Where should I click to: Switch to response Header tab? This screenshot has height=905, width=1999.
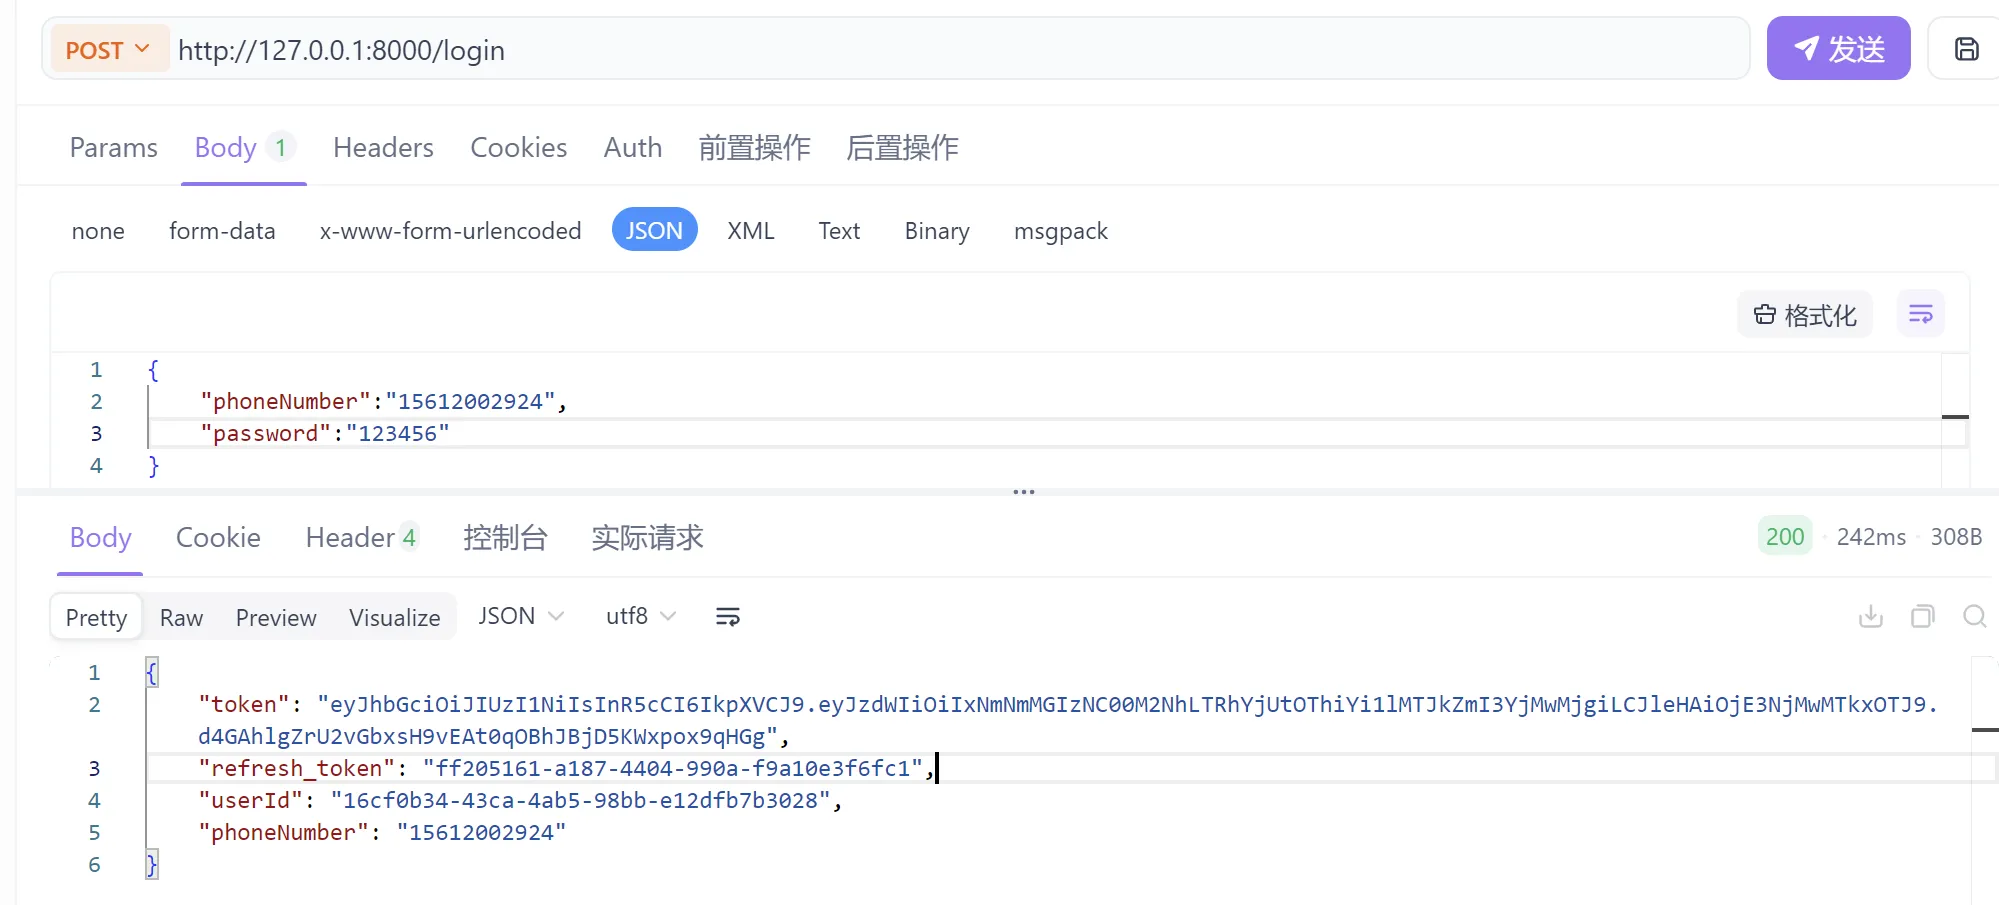361,538
